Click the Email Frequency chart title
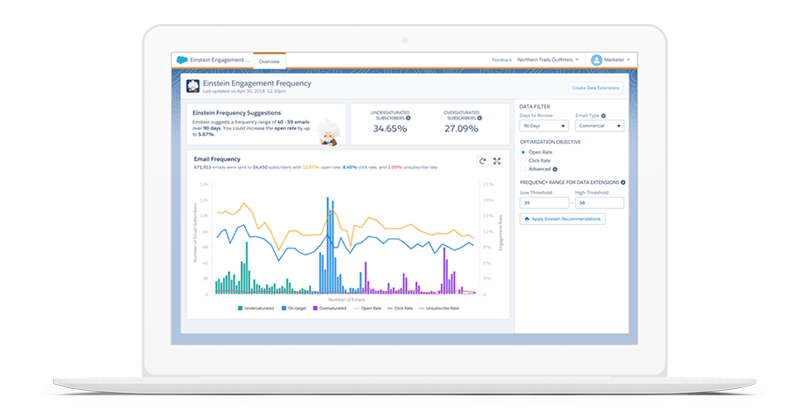The width and height of the screenshot is (800, 417). [x=217, y=159]
